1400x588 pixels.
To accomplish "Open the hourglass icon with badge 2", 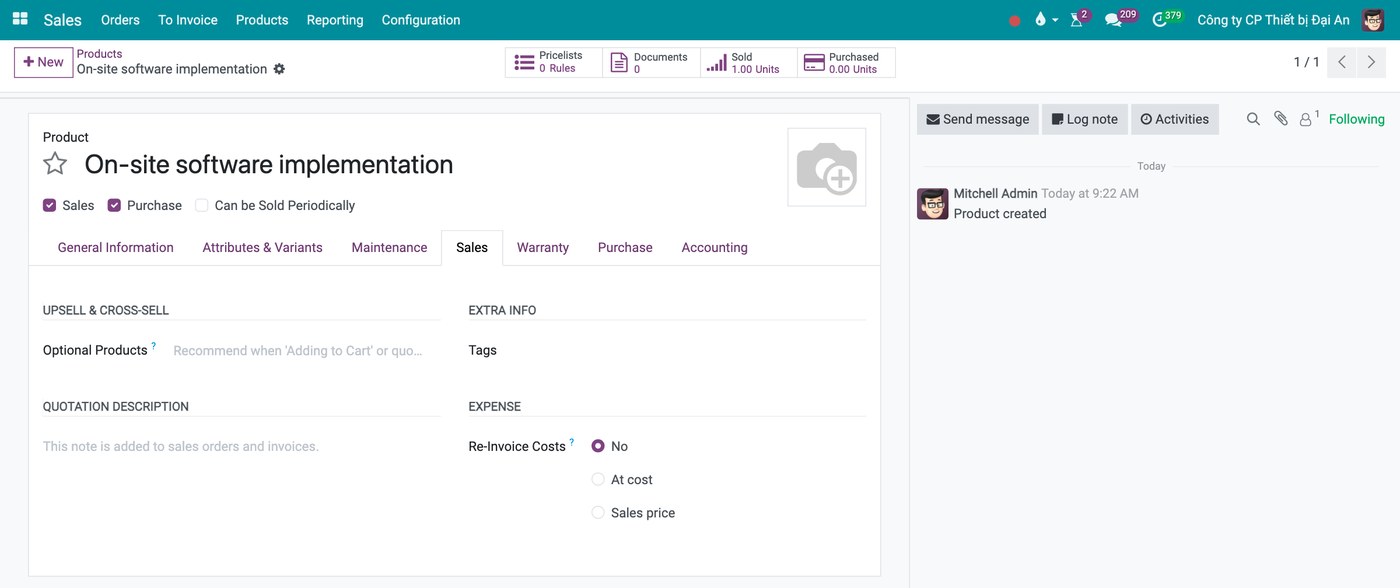I will click(x=1078, y=19).
